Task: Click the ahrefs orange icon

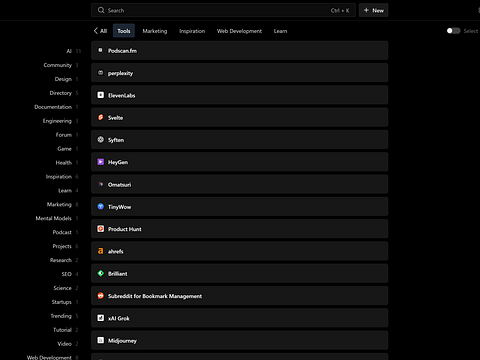Action: tap(100, 251)
